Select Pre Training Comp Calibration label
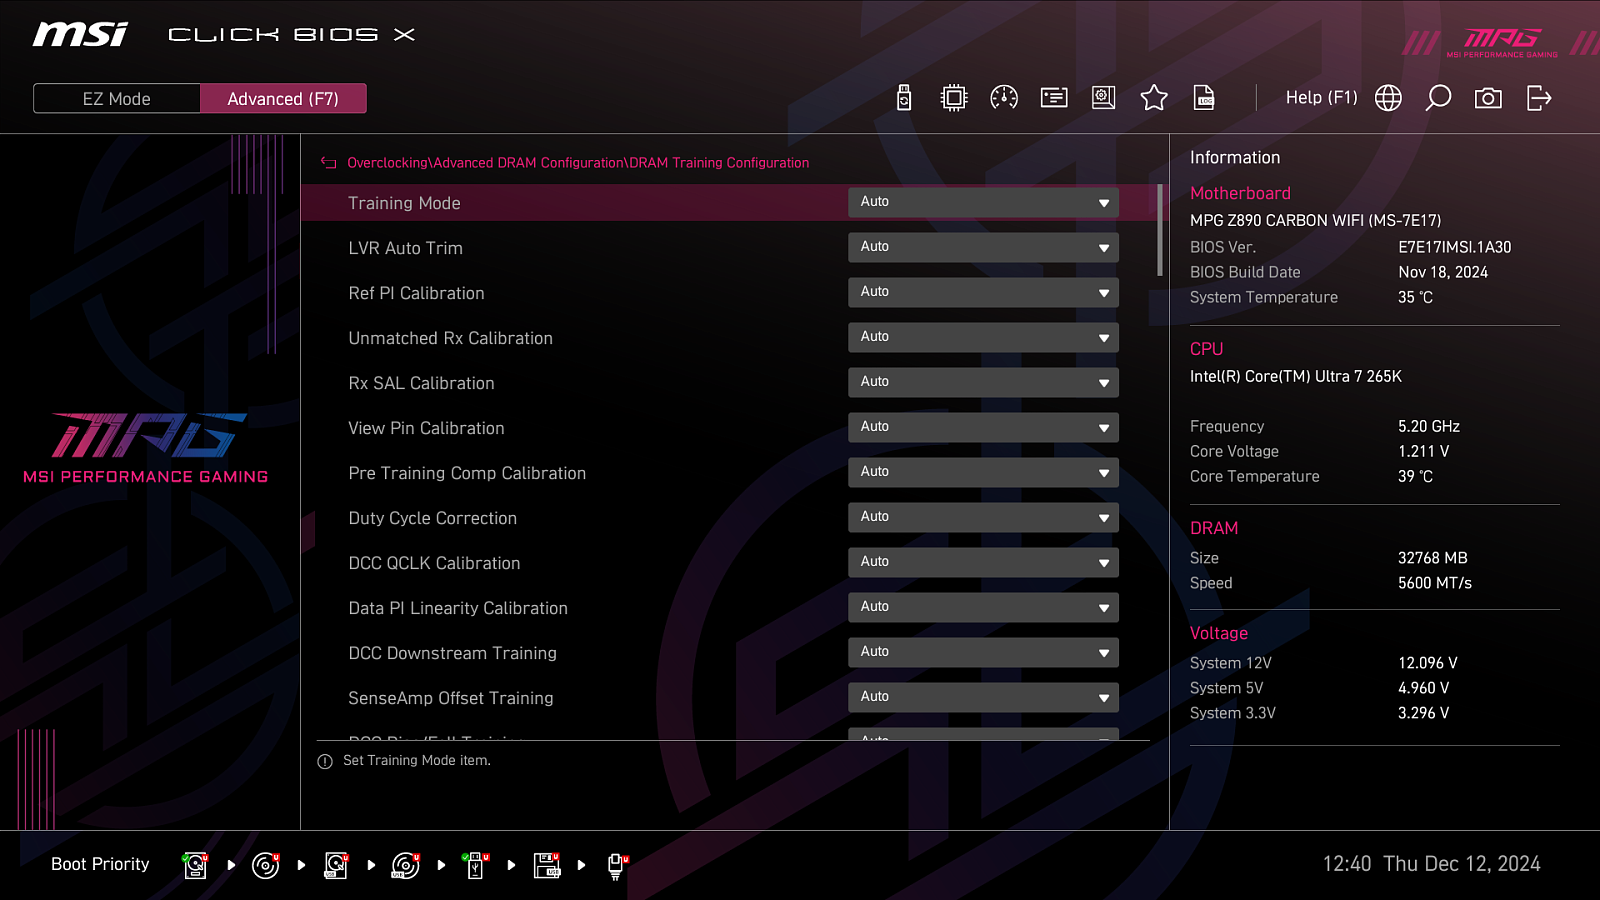 coord(467,473)
